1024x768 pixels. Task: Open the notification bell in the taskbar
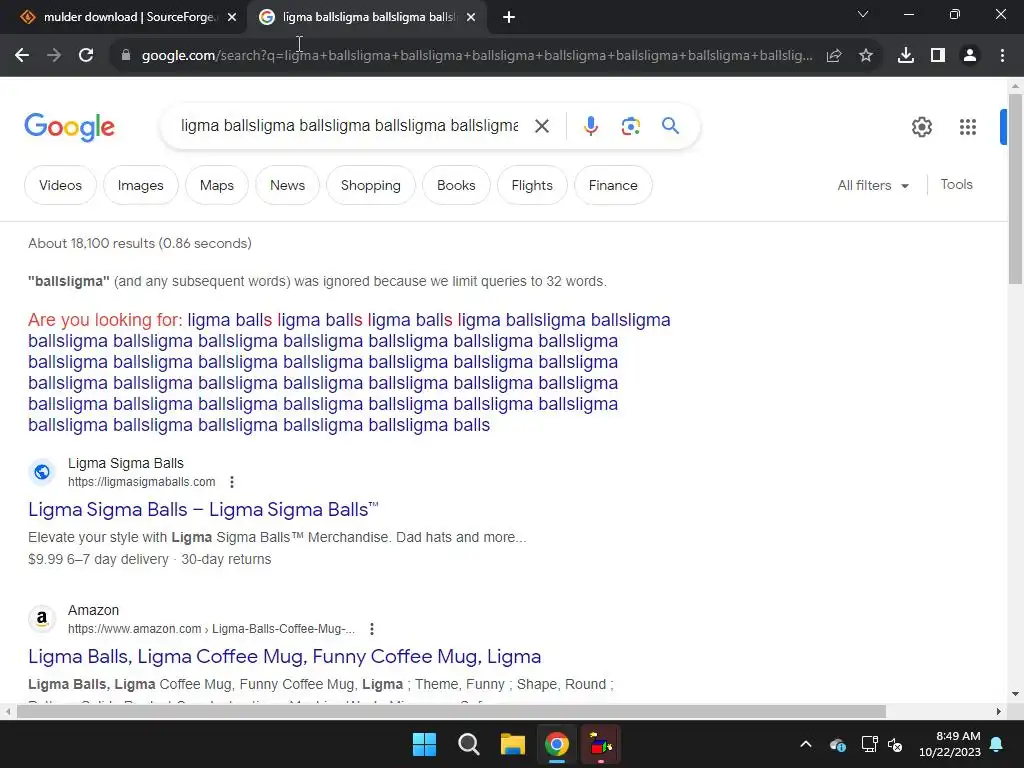pyautogui.click(x=997, y=744)
